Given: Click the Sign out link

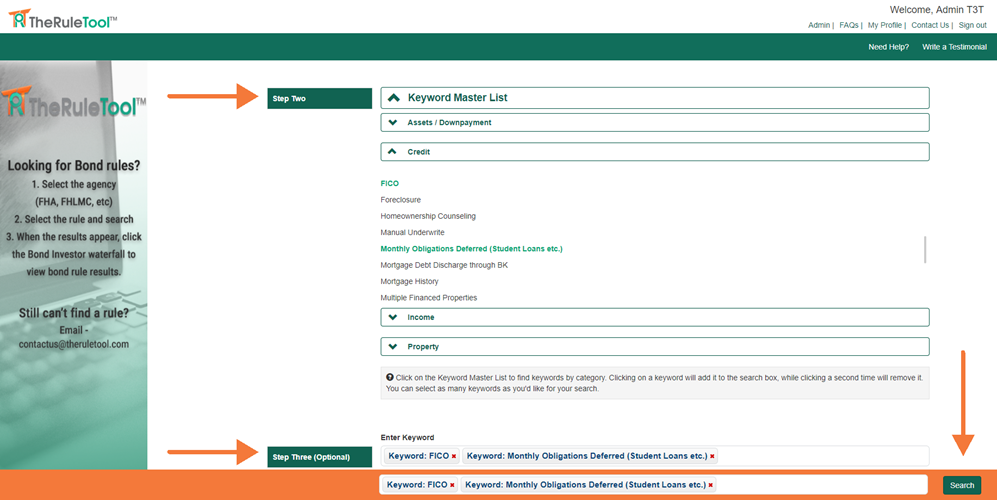Looking at the screenshot, I should 972,25.
